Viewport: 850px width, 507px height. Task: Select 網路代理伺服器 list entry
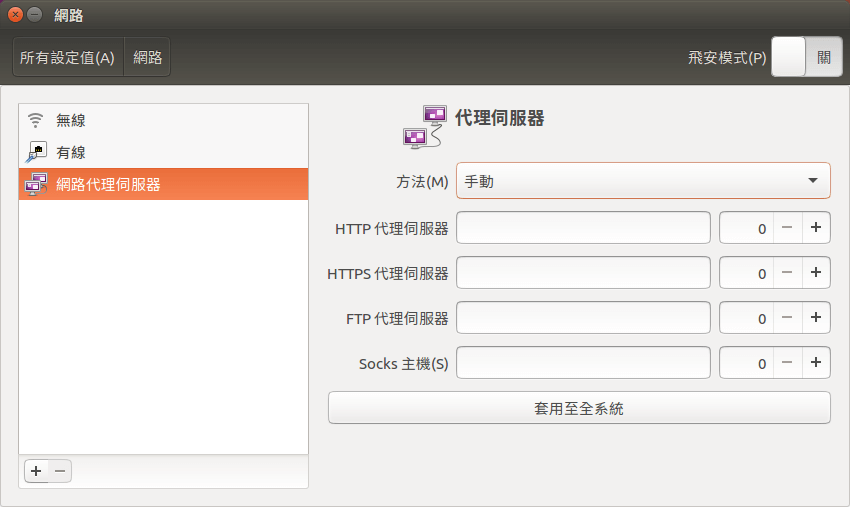[108, 184]
